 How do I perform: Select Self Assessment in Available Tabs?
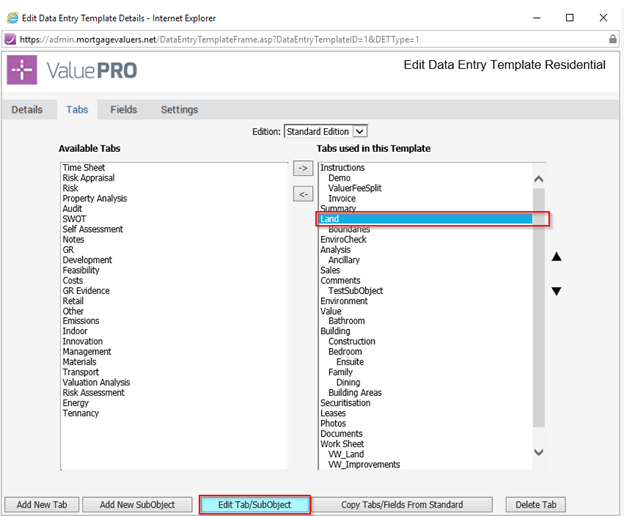click(93, 229)
